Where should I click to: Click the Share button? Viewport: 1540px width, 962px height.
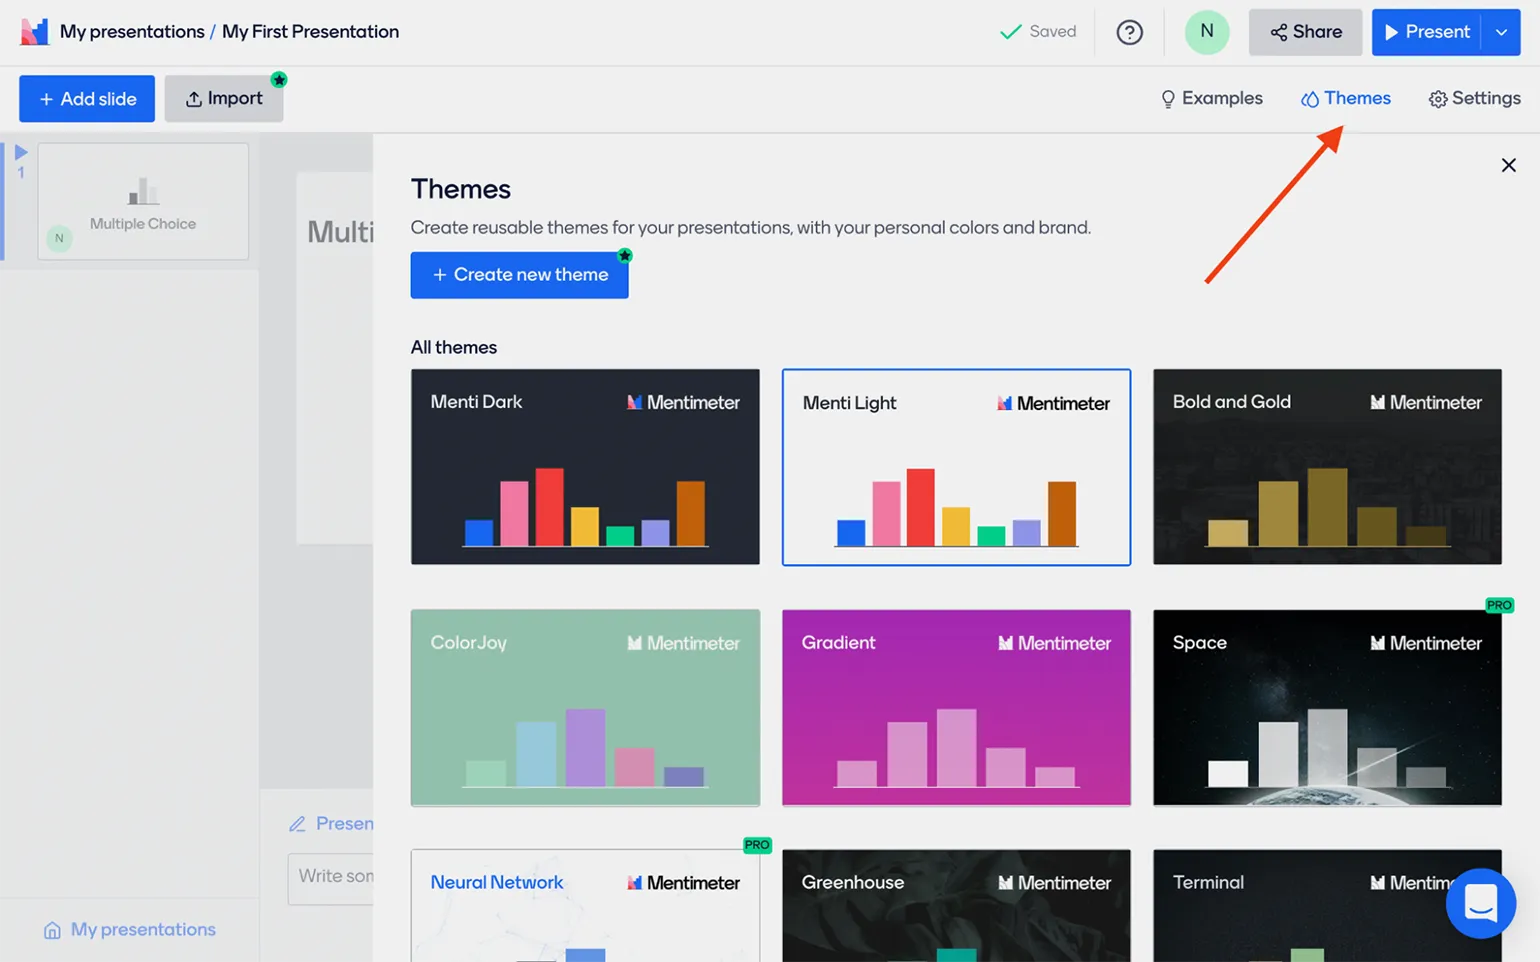(x=1305, y=32)
